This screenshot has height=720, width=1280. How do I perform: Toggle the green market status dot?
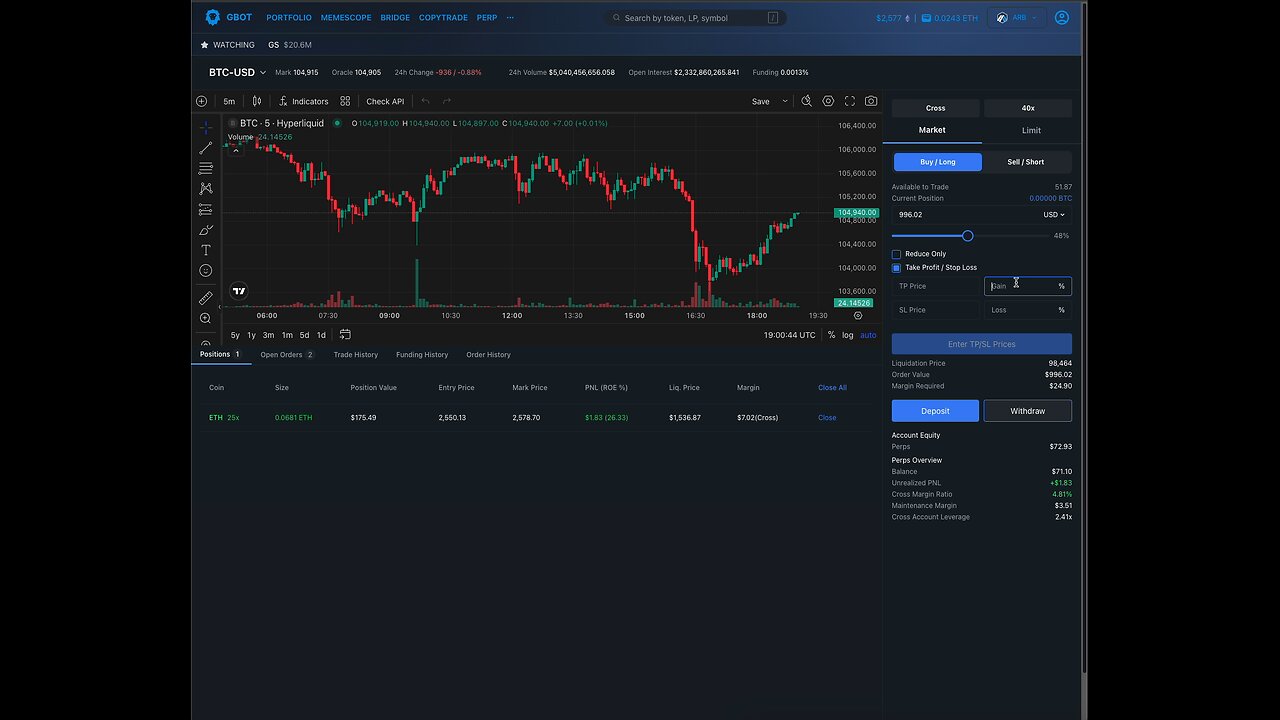pos(337,123)
